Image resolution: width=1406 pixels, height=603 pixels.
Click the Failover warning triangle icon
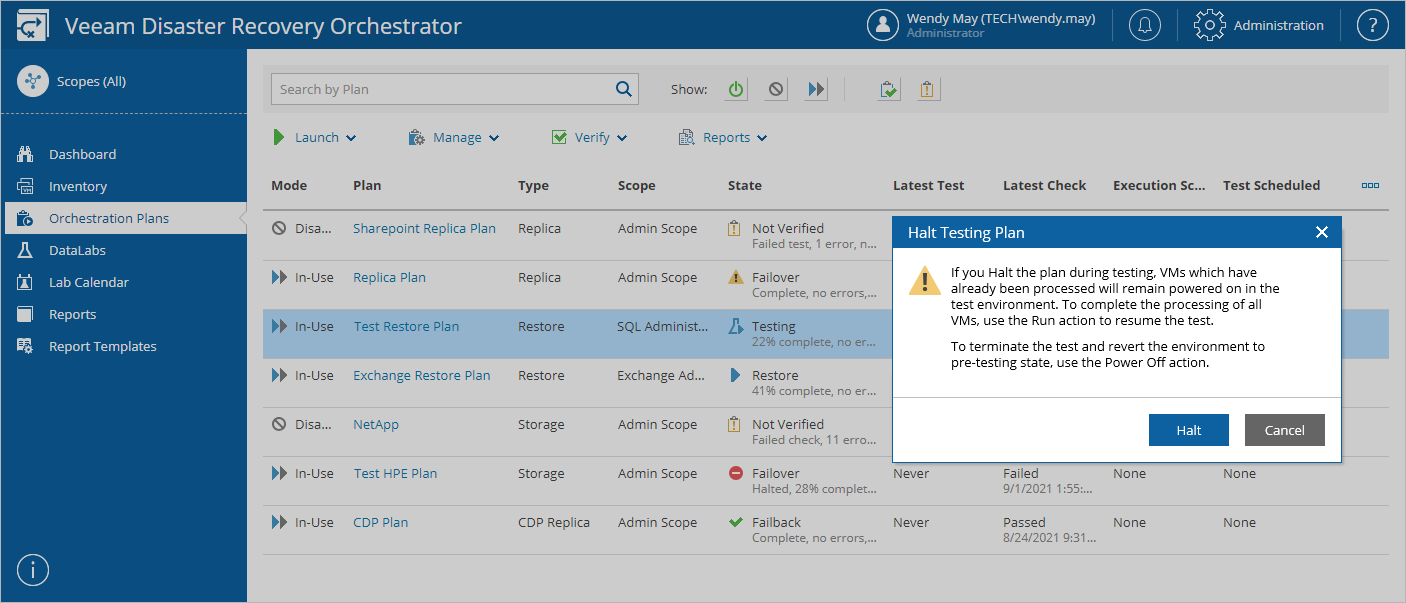736,277
